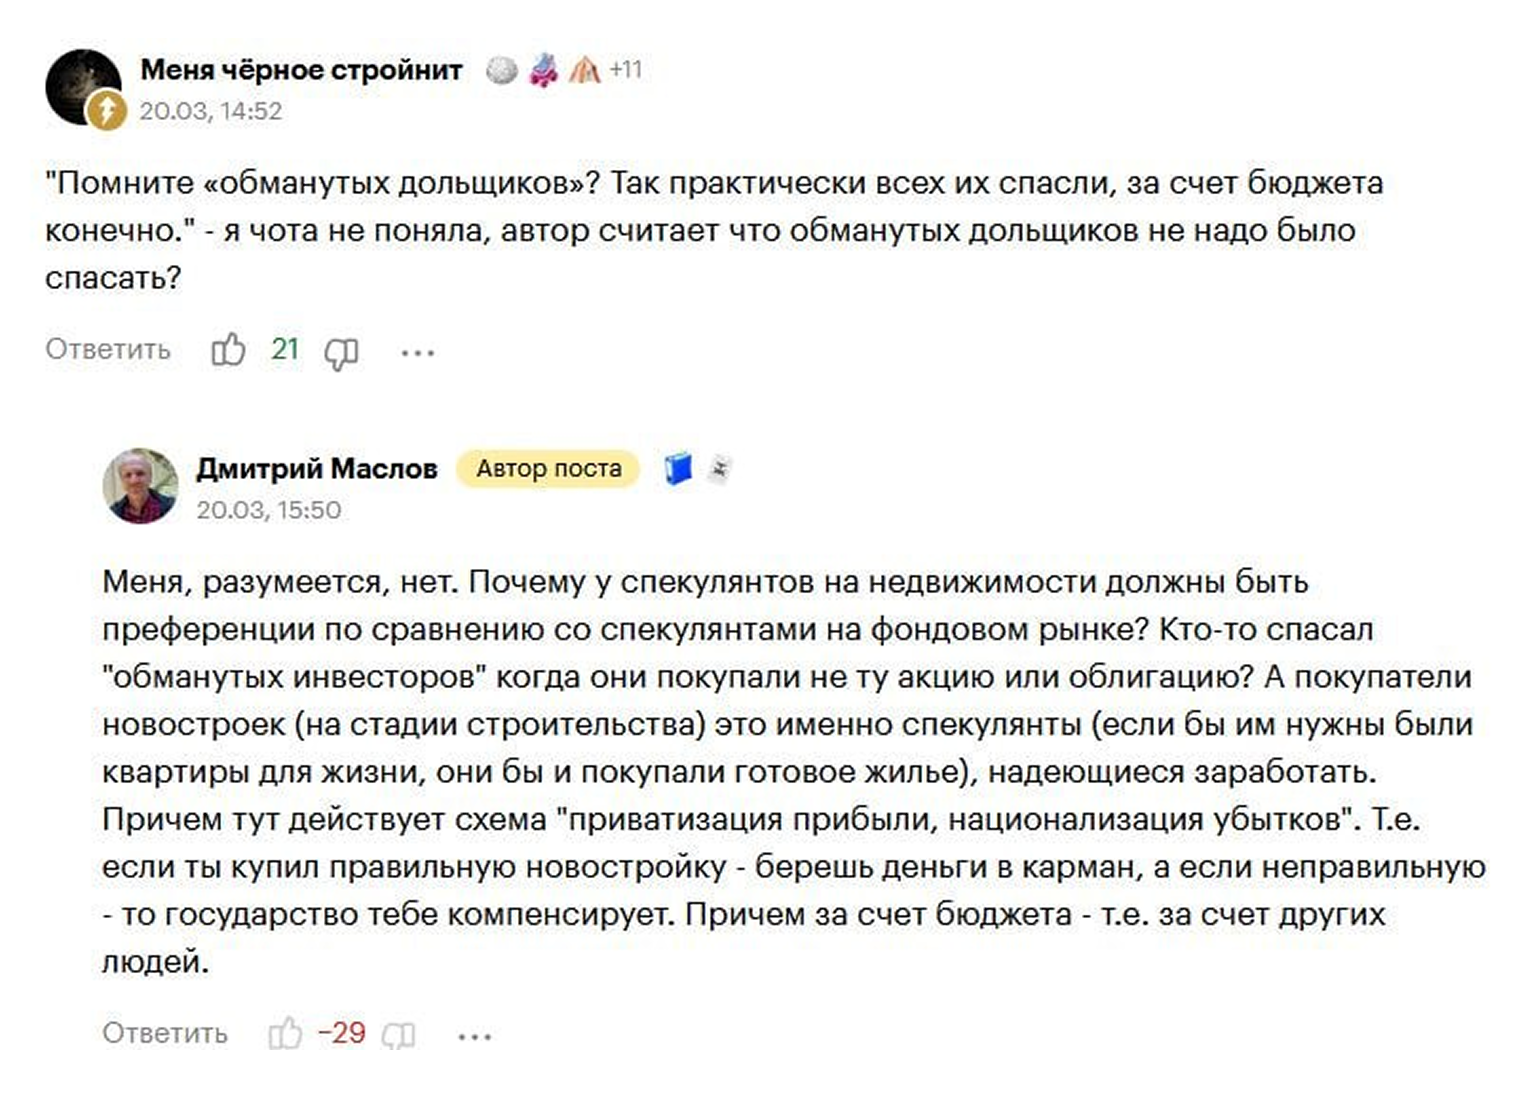
Task: Reply to the first comment via Ответить
Action: click(108, 350)
